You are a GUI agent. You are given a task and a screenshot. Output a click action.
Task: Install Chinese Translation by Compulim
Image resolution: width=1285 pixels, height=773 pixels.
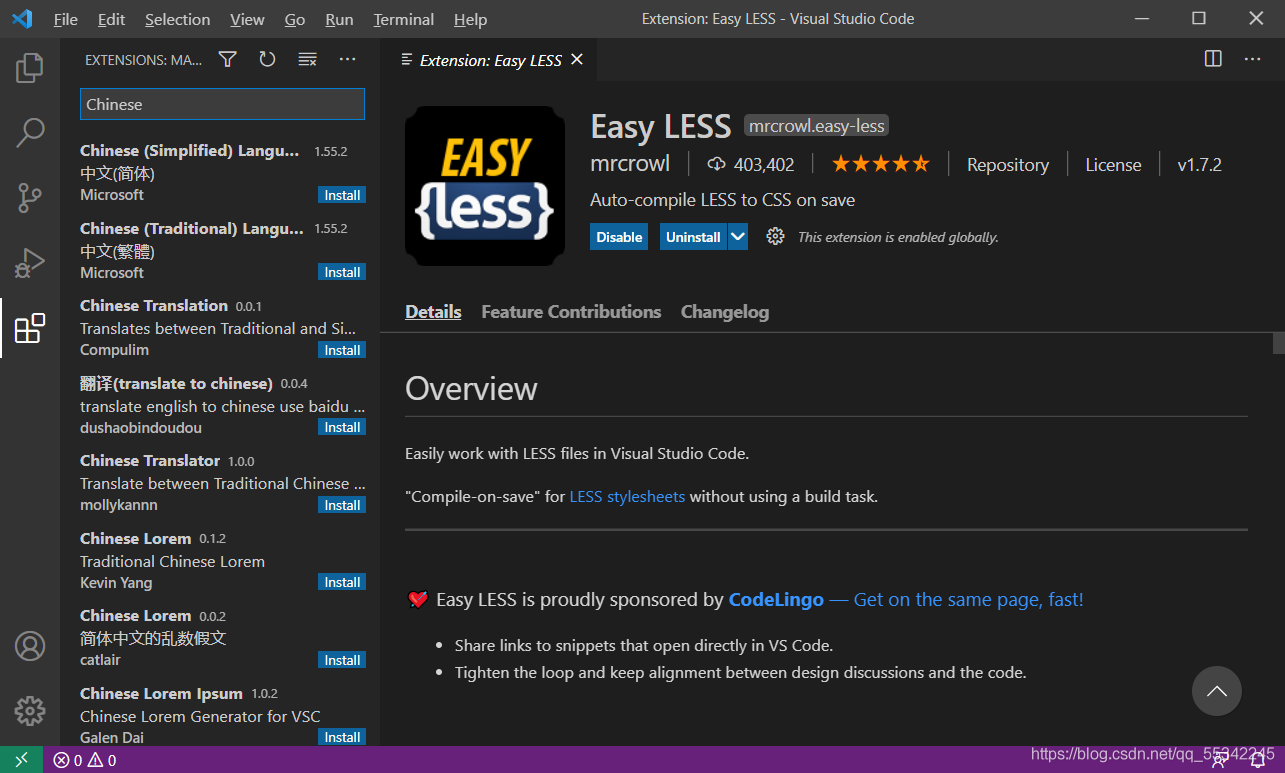(x=342, y=350)
